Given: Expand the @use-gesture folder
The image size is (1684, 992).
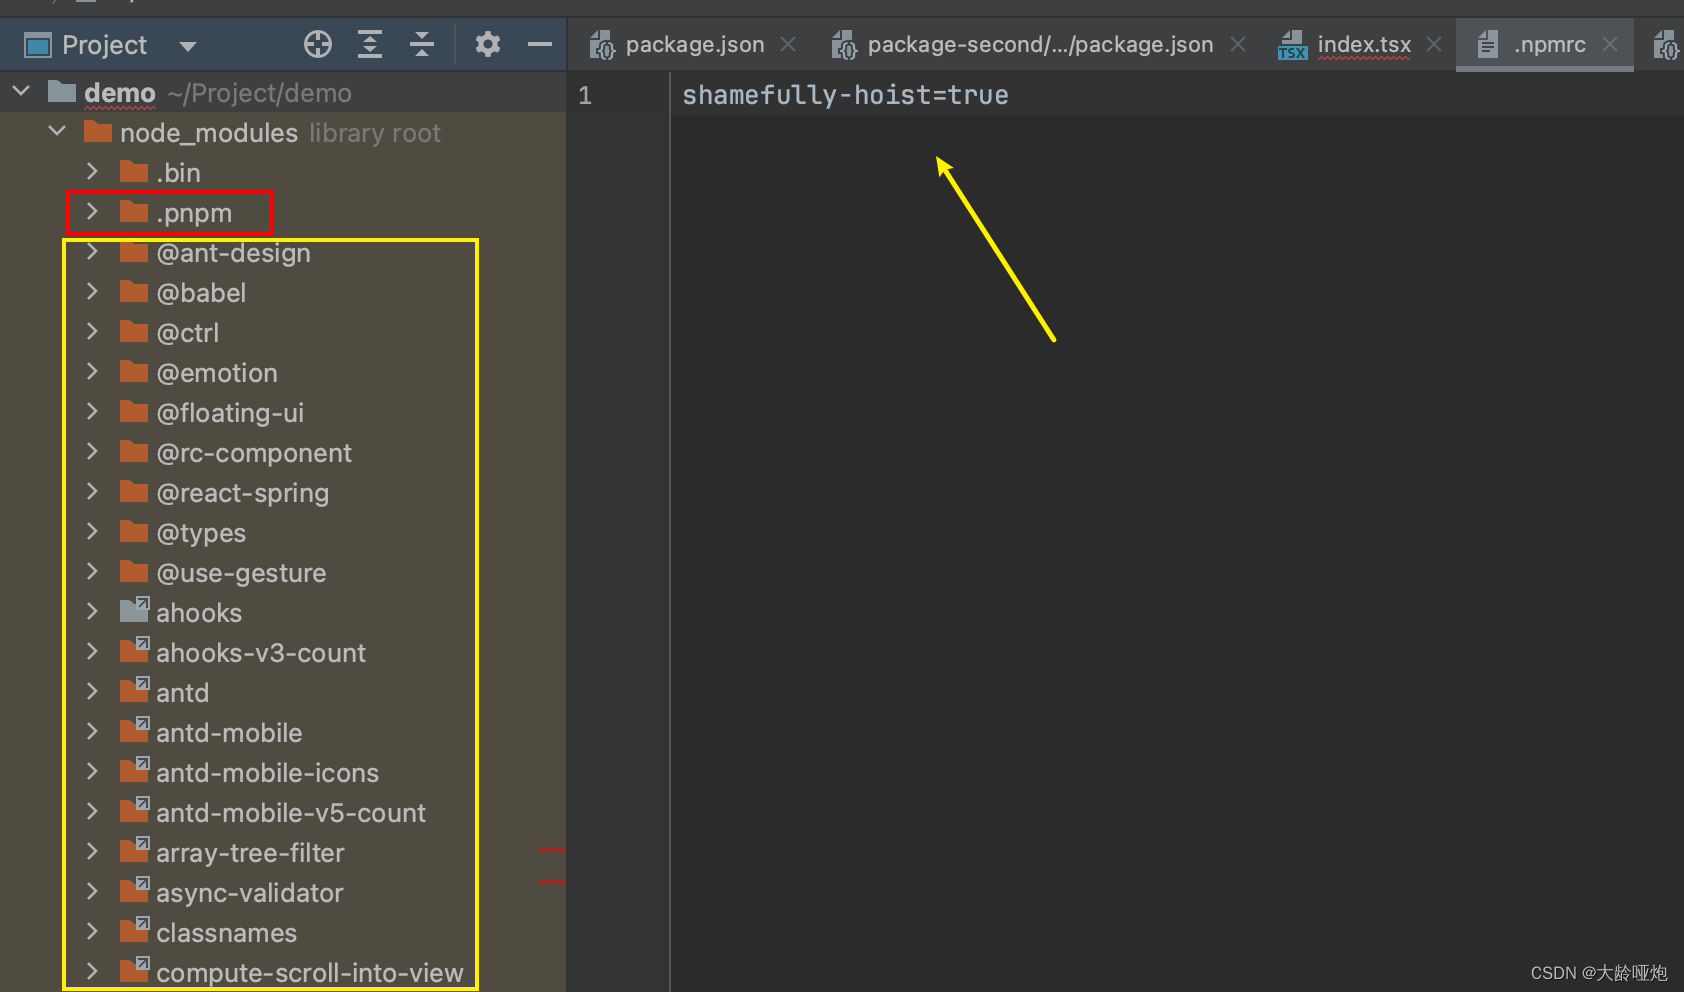Looking at the screenshot, I should point(92,572).
